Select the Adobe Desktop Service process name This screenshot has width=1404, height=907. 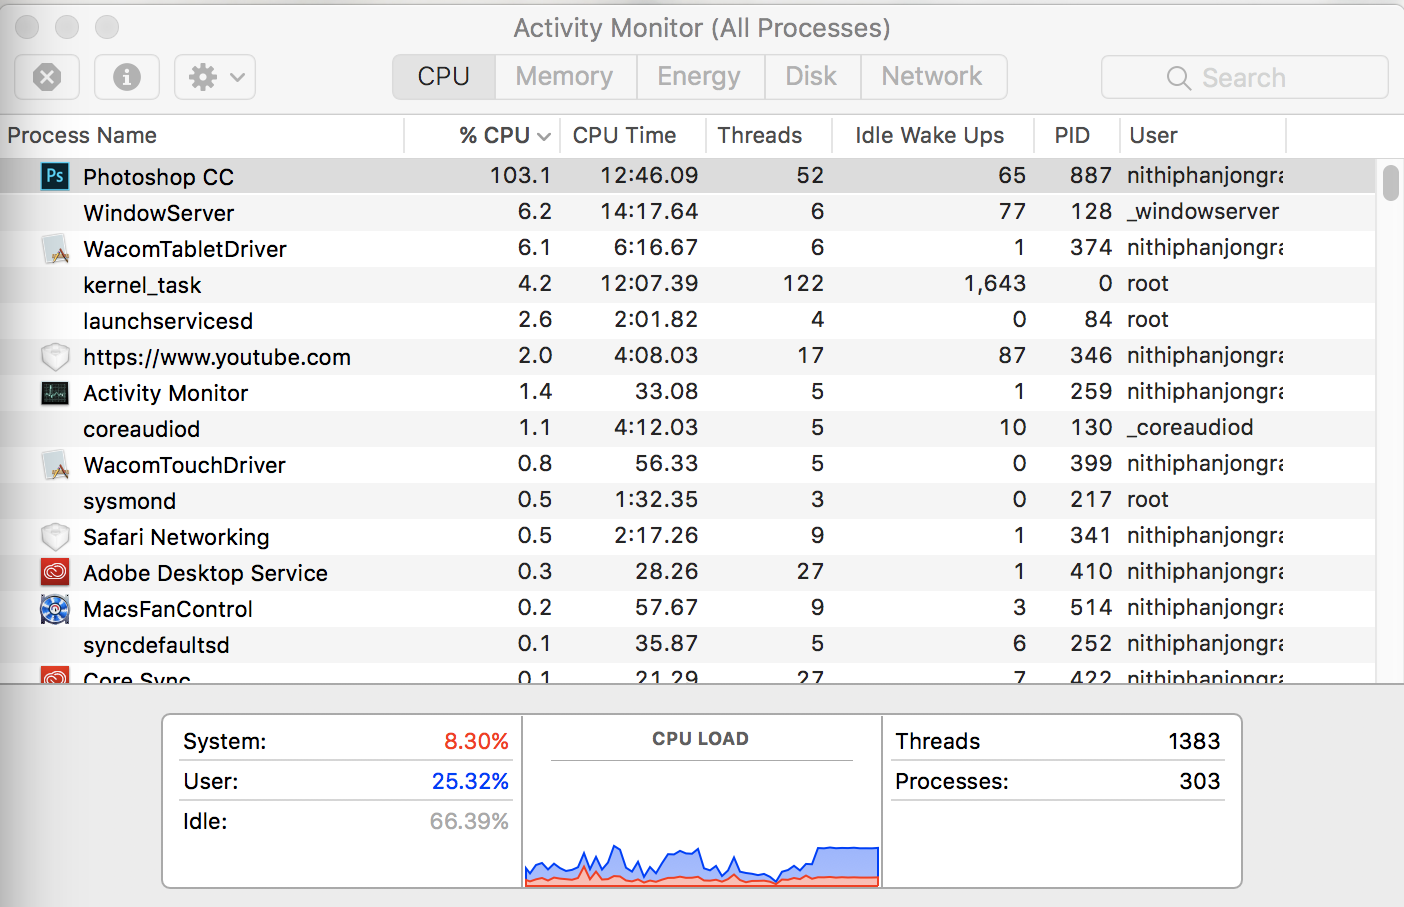[205, 573]
